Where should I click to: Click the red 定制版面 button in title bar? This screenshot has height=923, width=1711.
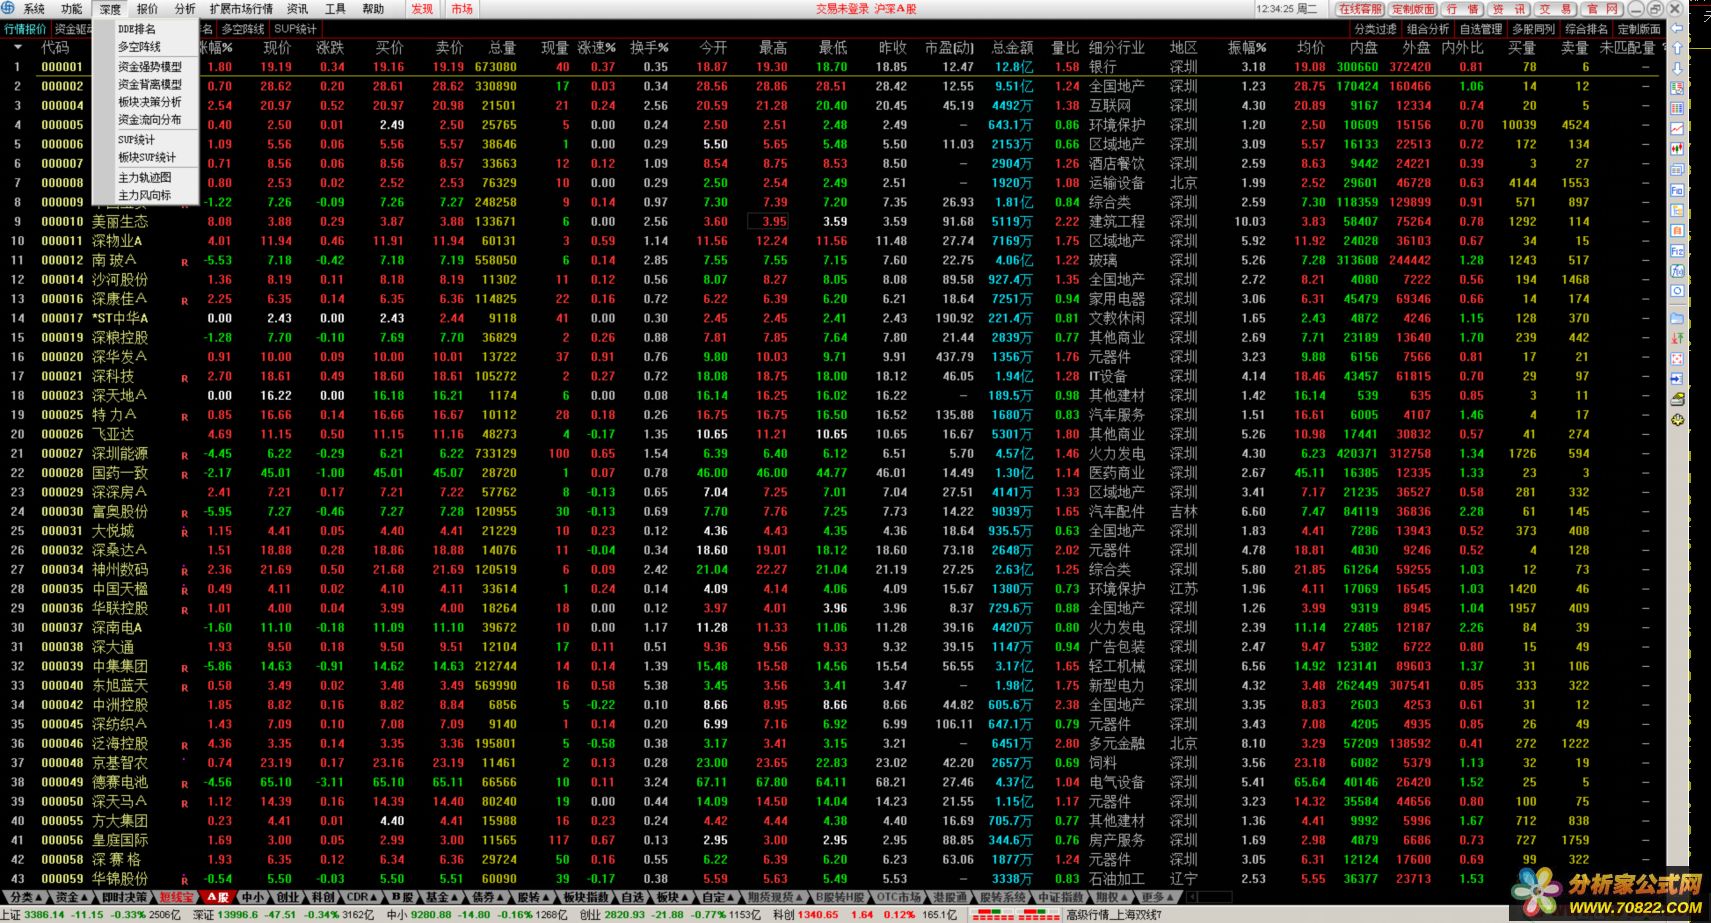[x=1413, y=9]
